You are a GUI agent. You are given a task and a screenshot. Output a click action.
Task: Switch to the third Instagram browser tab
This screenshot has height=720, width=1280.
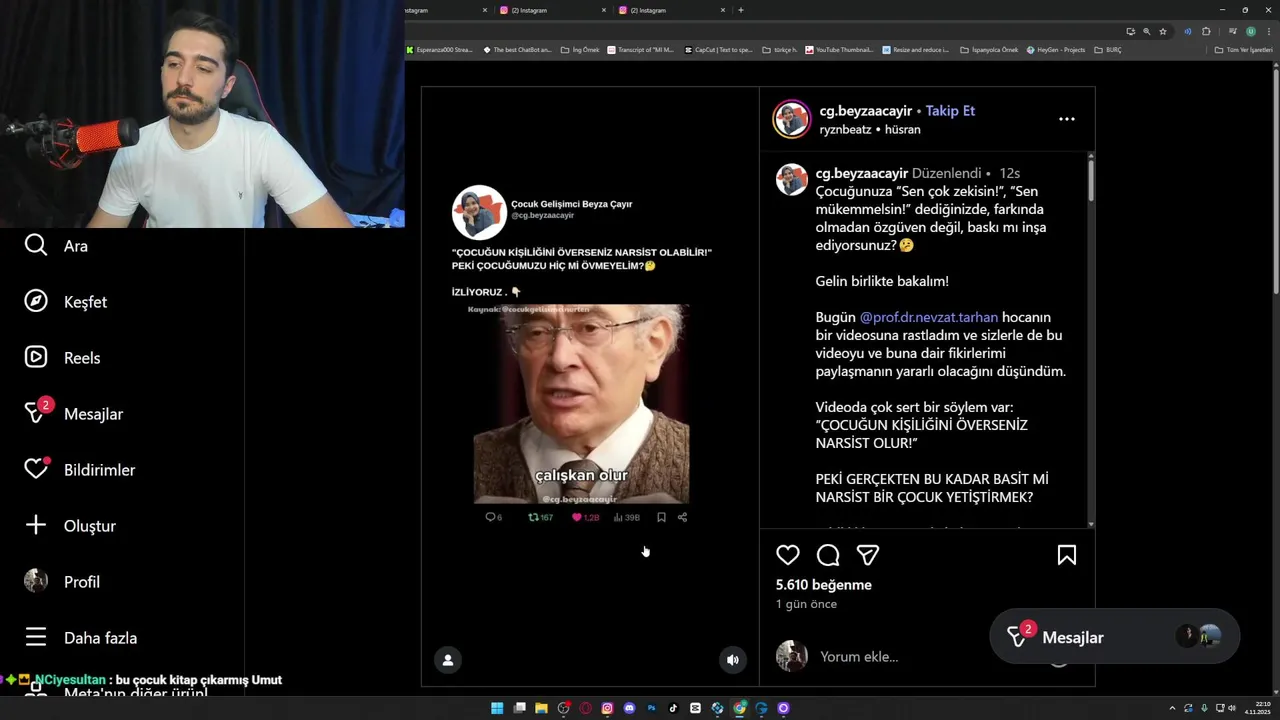pyautogui.click(x=672, y=10)
